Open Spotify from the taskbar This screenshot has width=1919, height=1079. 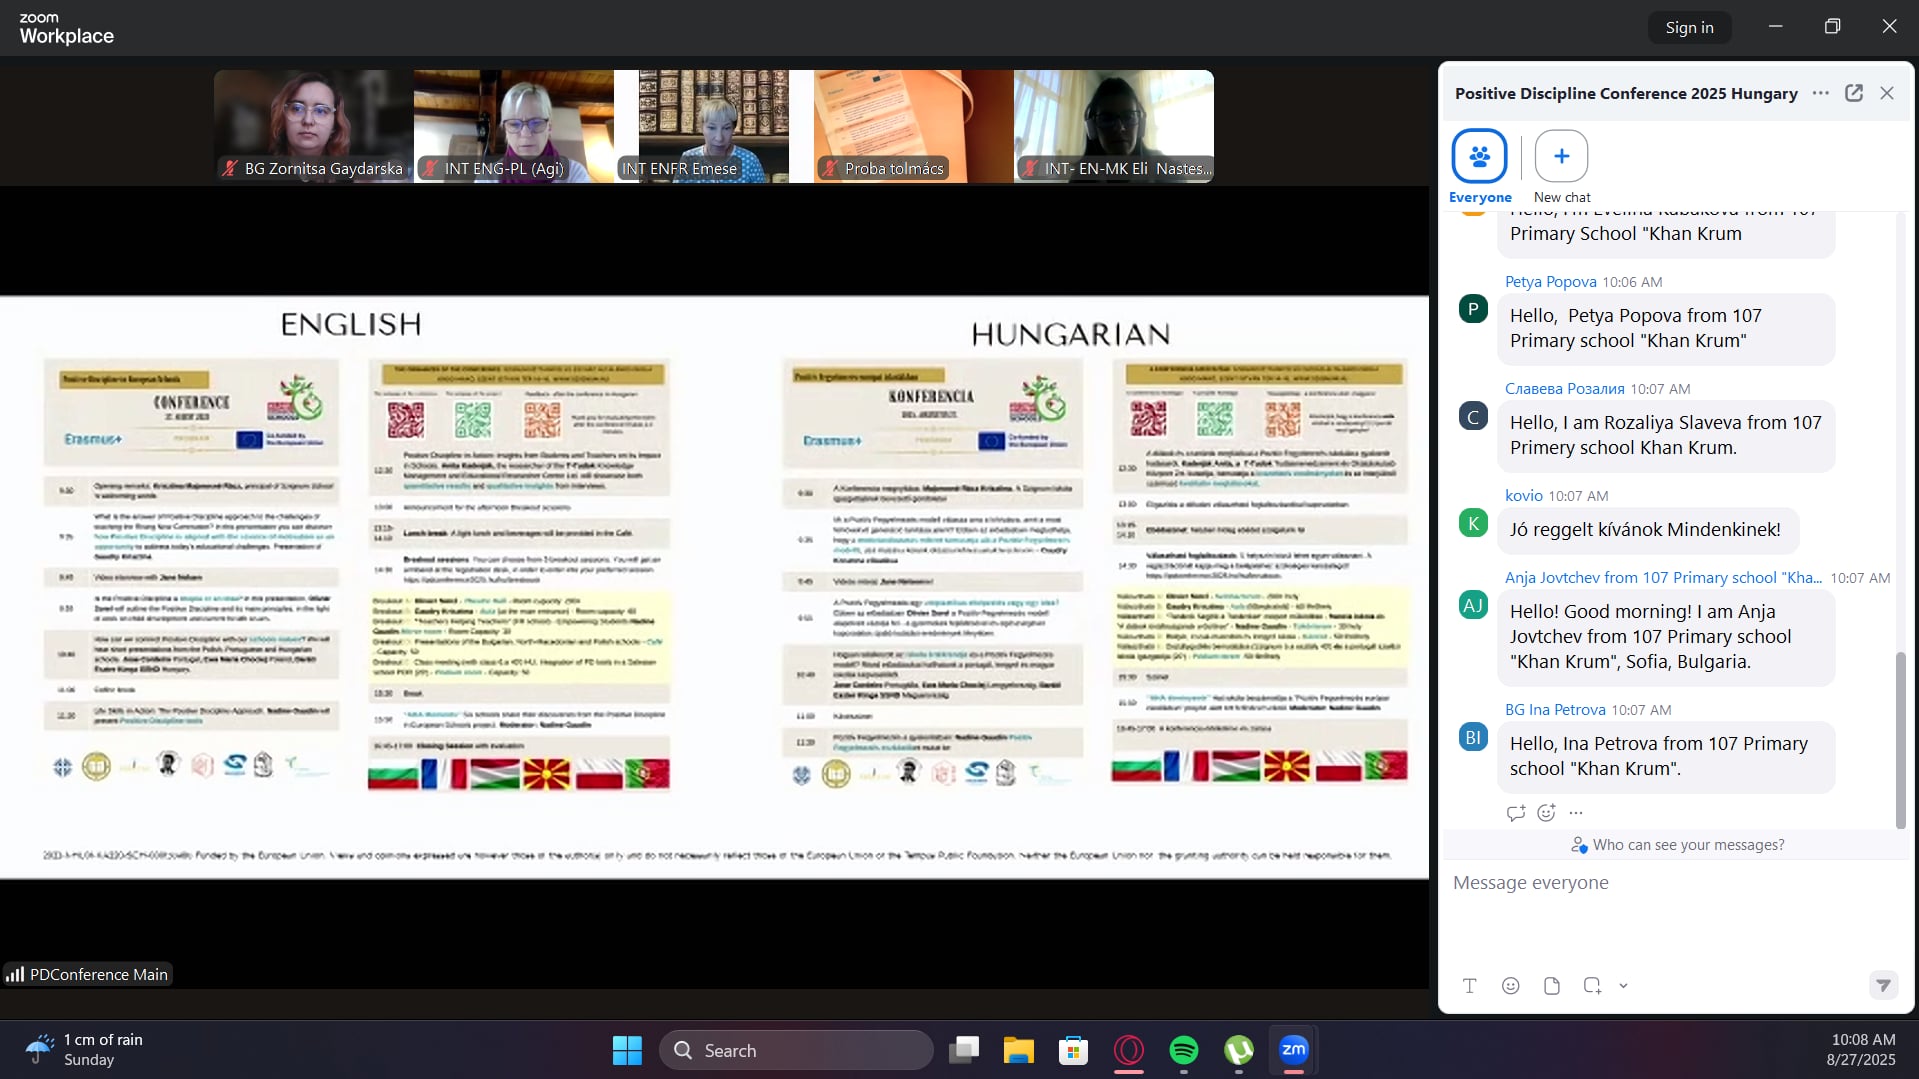click(x=1184, y=1050)
